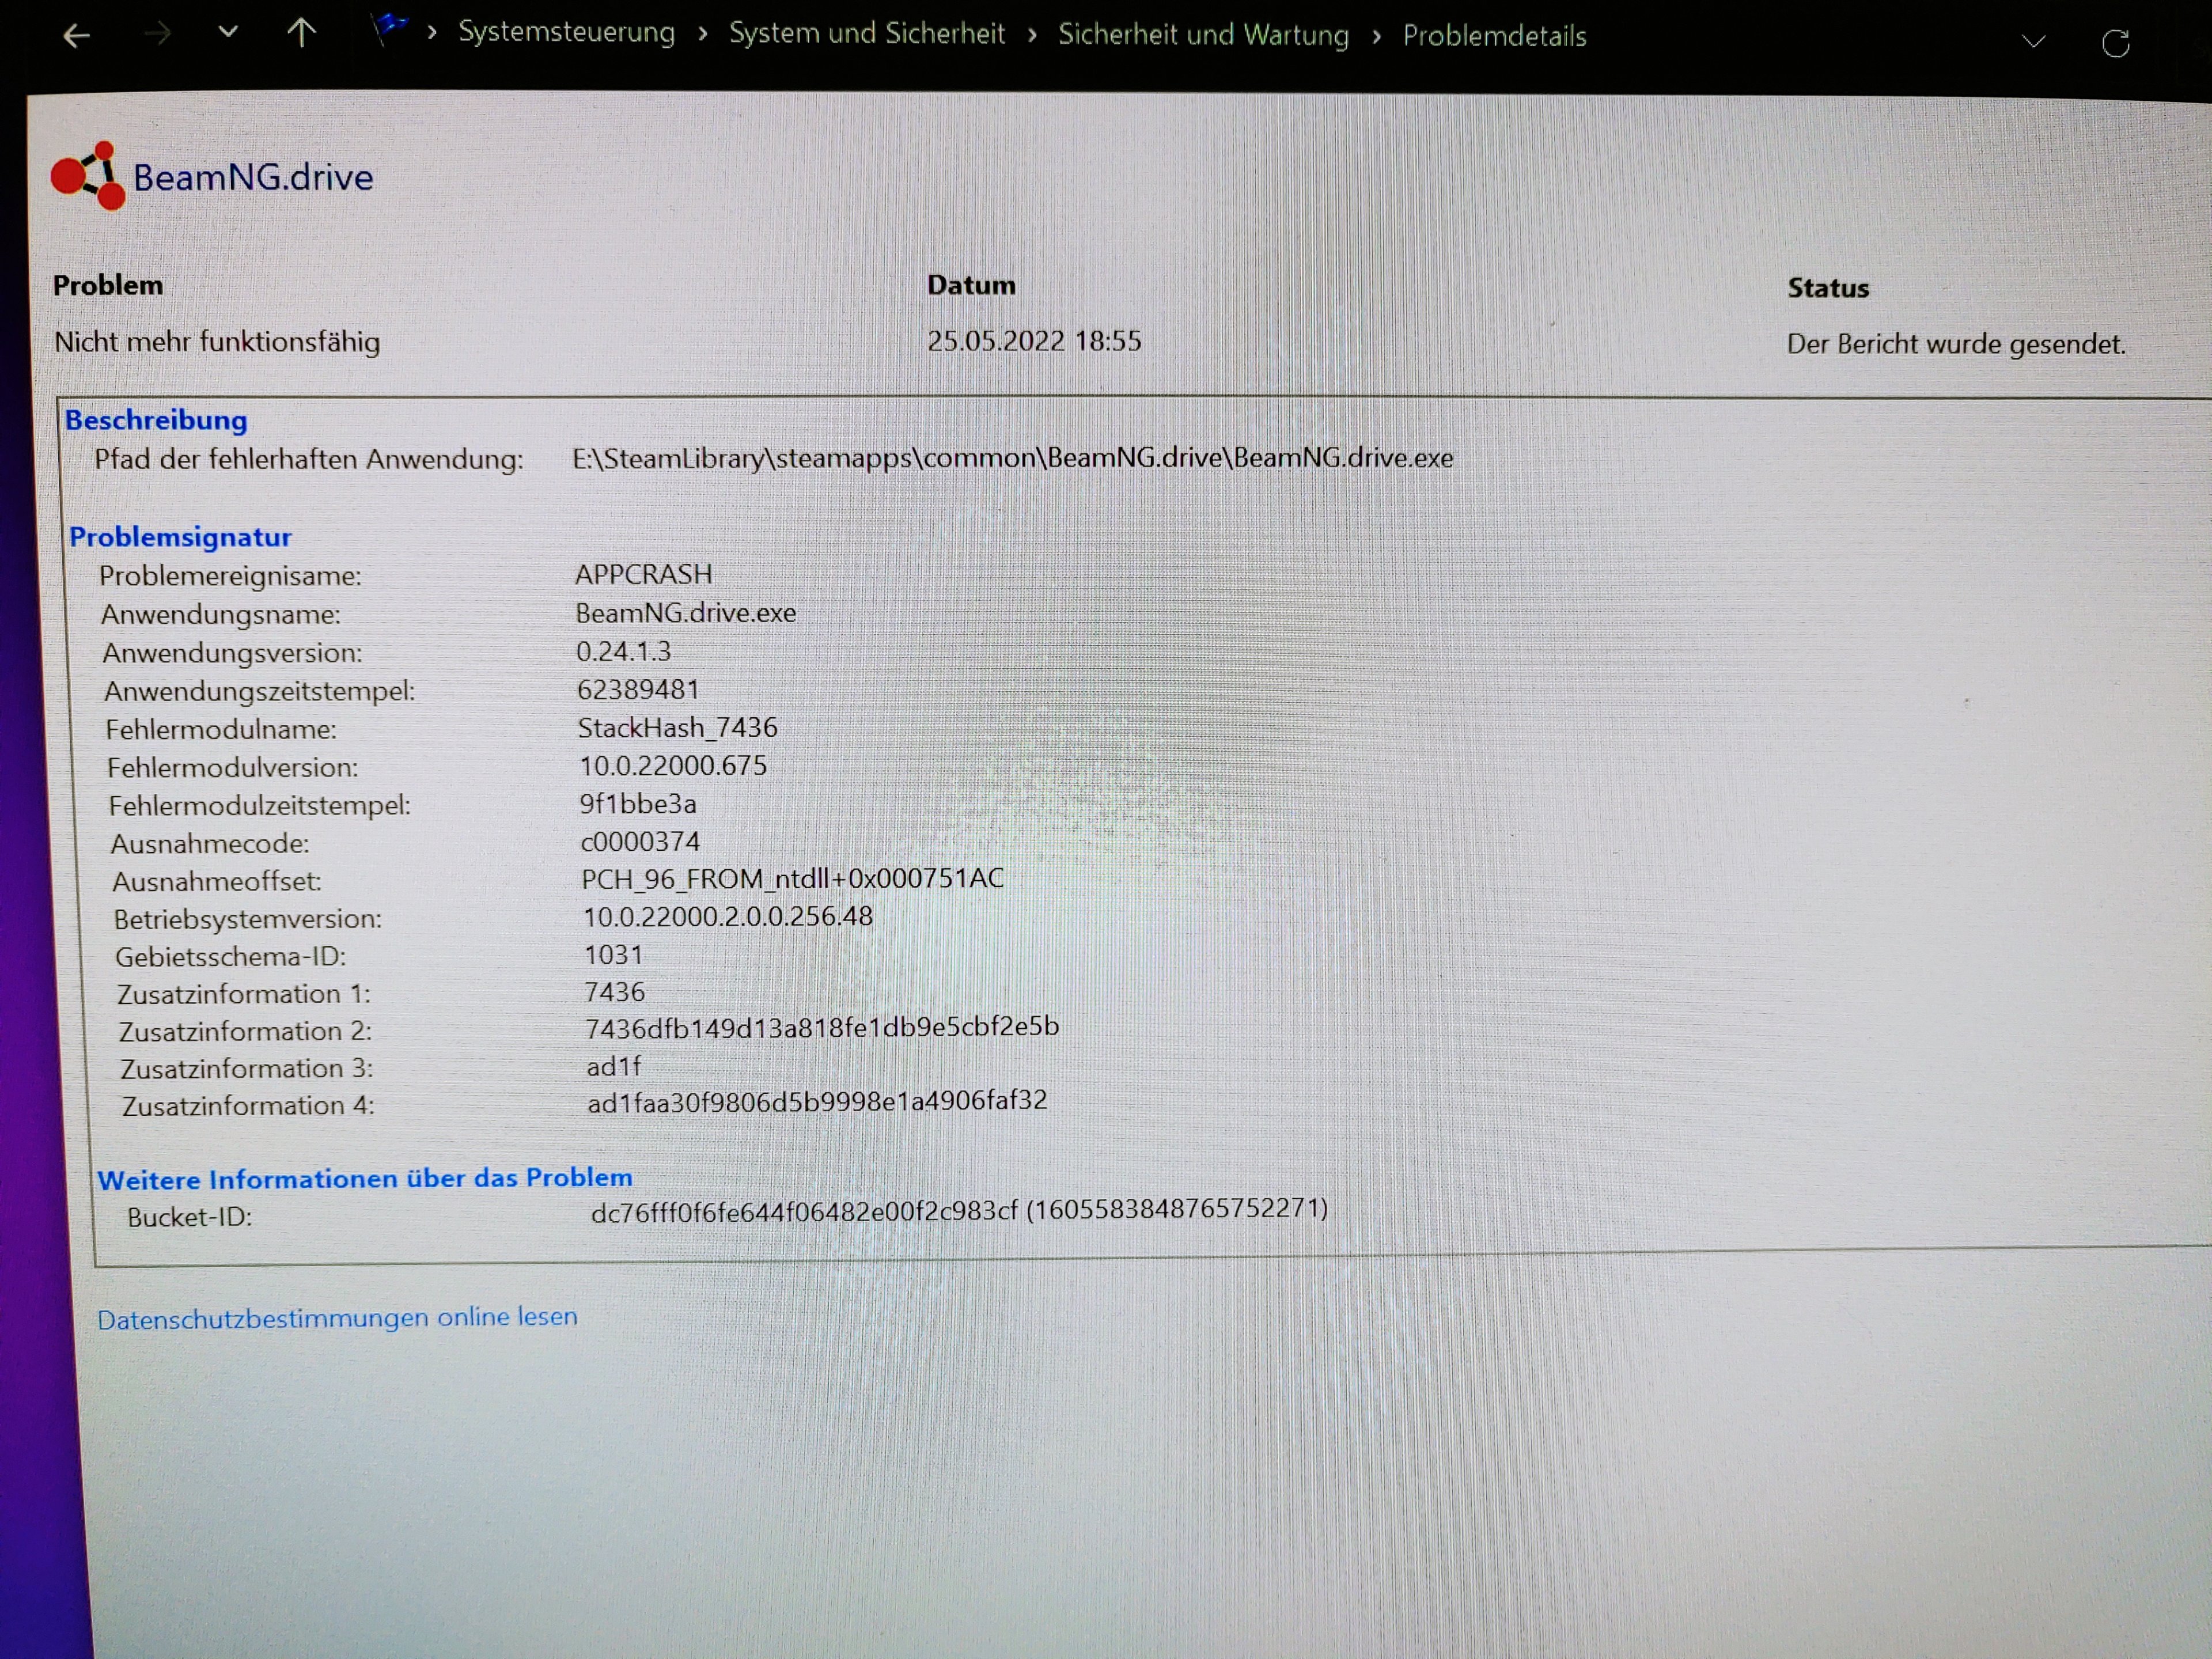The height and width of the screenshot is (1659, 2212).
Task: Navigate to Systemsteuerung breadcrumb
Action: click(566, 32)
